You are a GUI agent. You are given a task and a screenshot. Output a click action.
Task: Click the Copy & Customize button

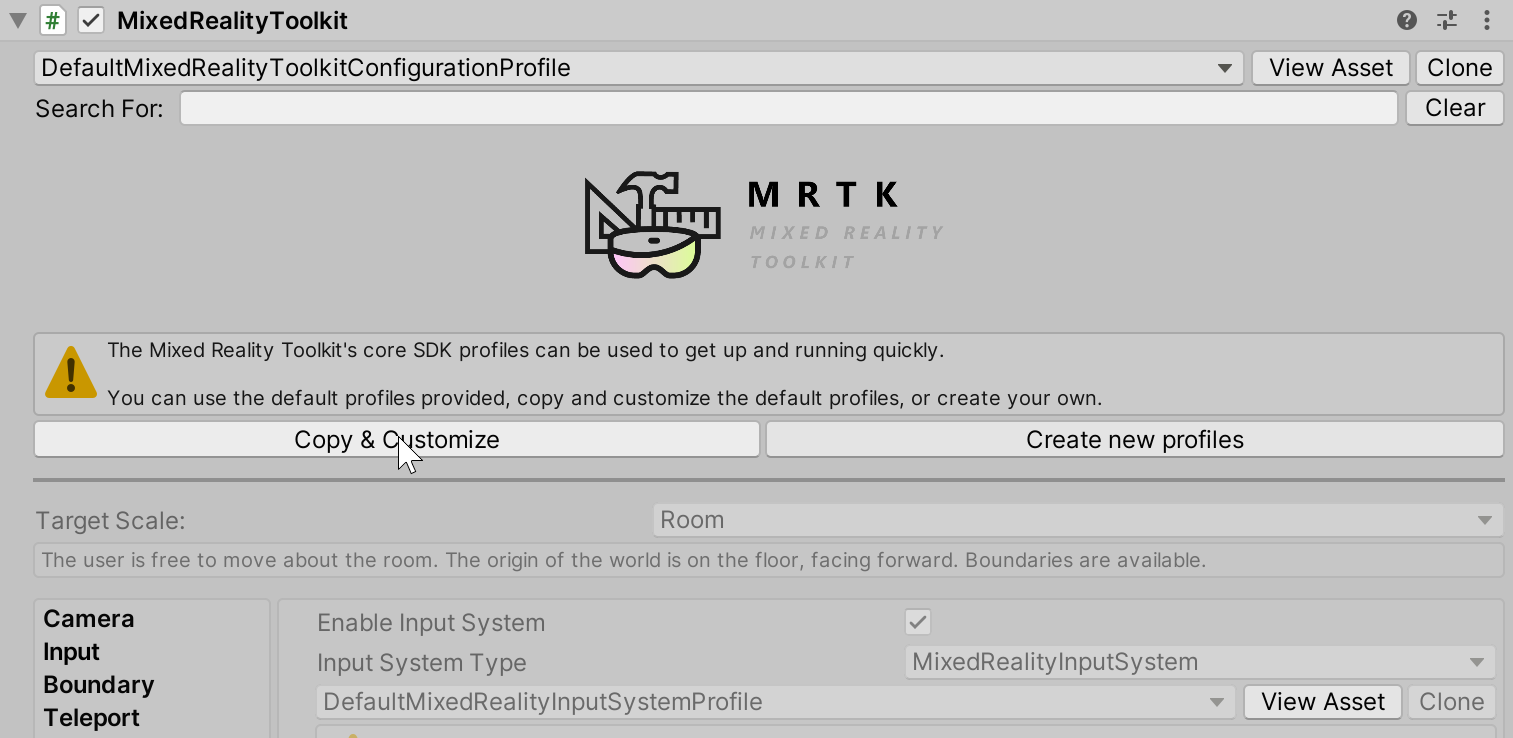[396, 439]
